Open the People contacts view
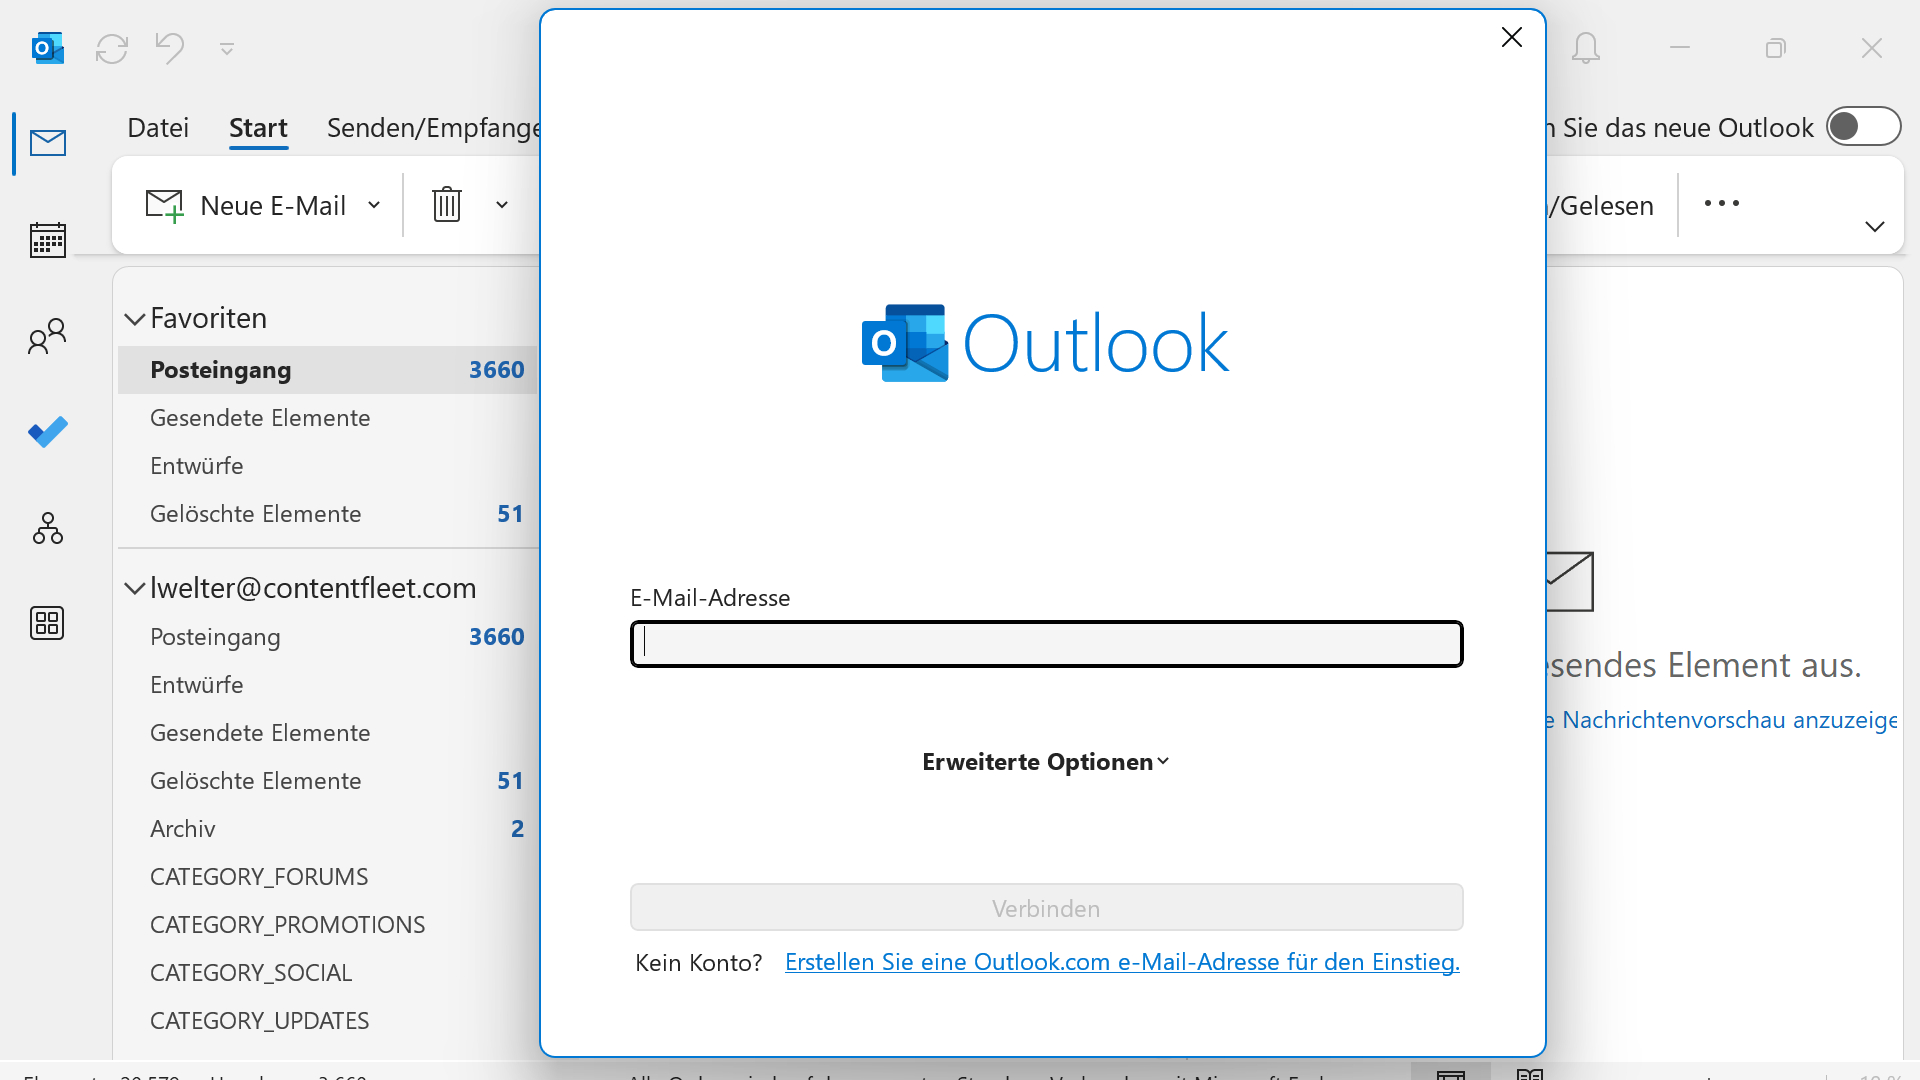Screen dimensions: 1920x1080 click(48, 337)
